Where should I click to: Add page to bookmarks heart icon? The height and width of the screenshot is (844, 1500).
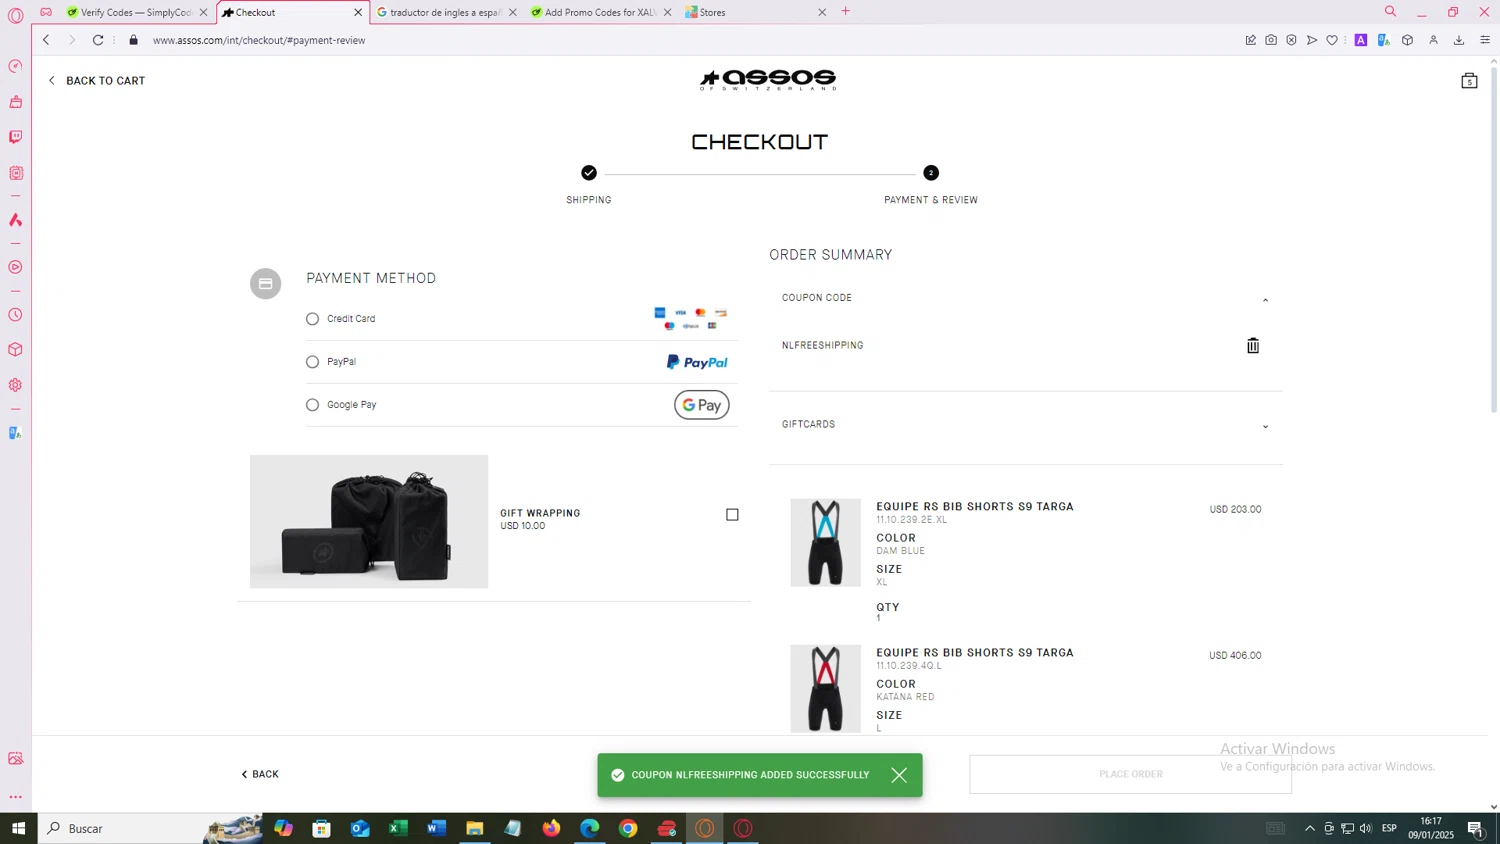1332,40
